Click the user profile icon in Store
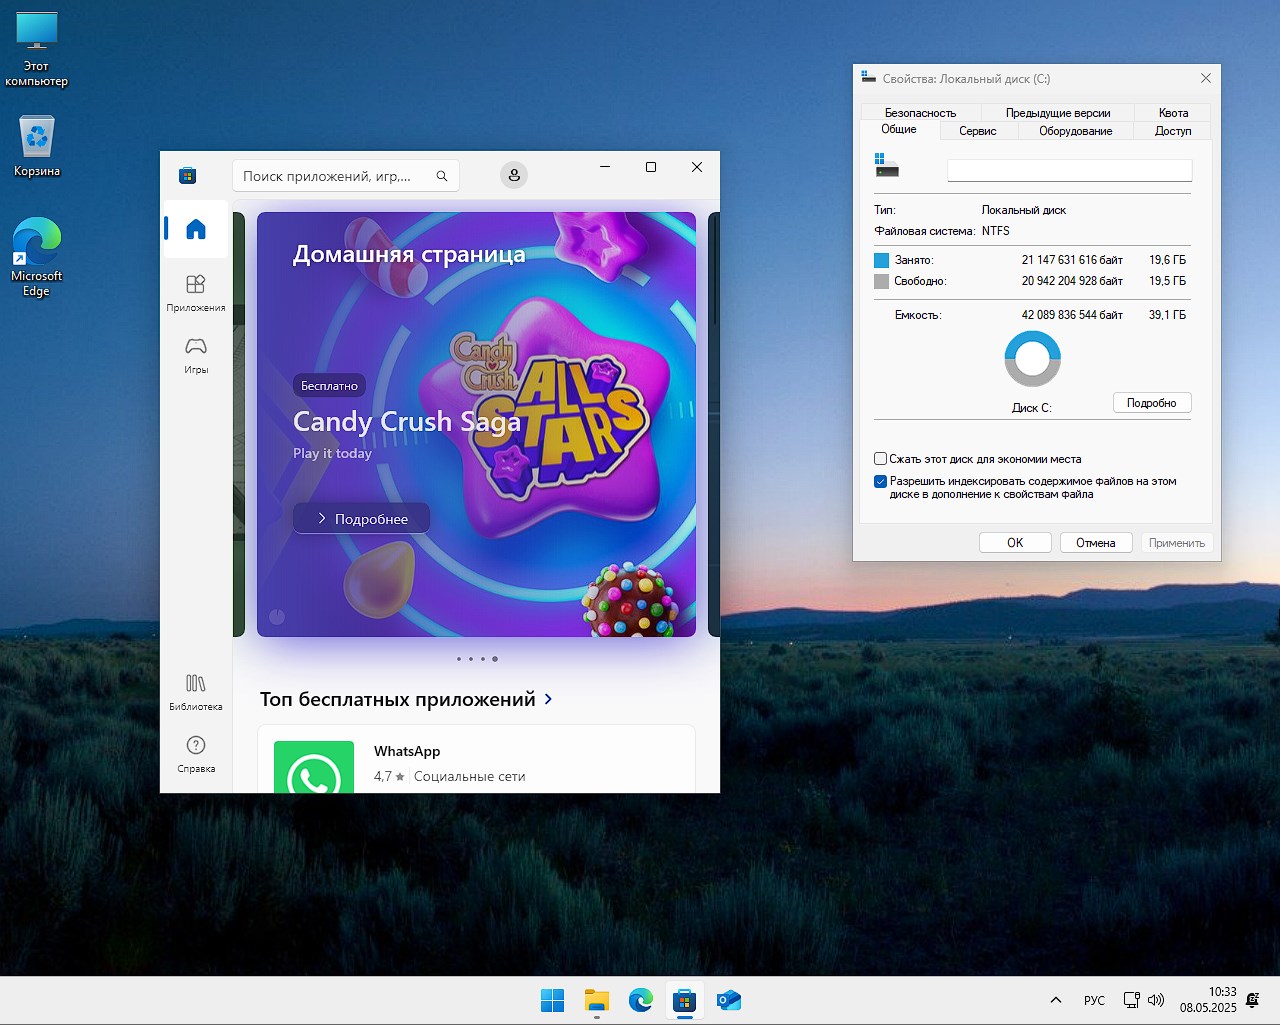 (x=514, y=176)
